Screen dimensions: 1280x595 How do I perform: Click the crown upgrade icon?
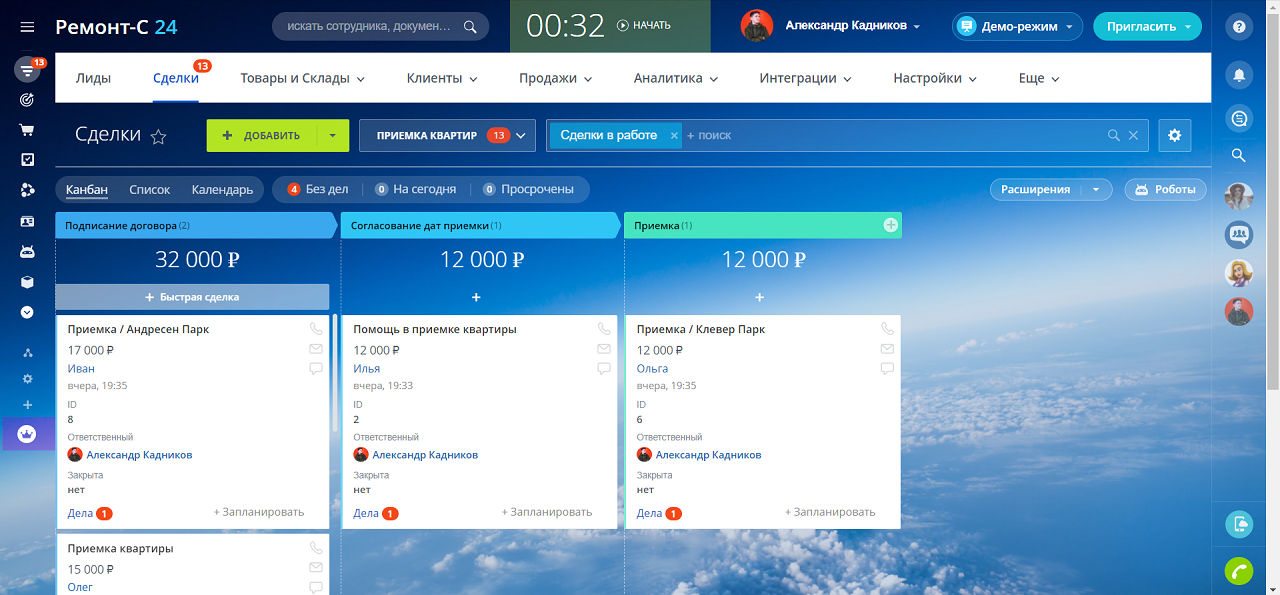point(27,434)
